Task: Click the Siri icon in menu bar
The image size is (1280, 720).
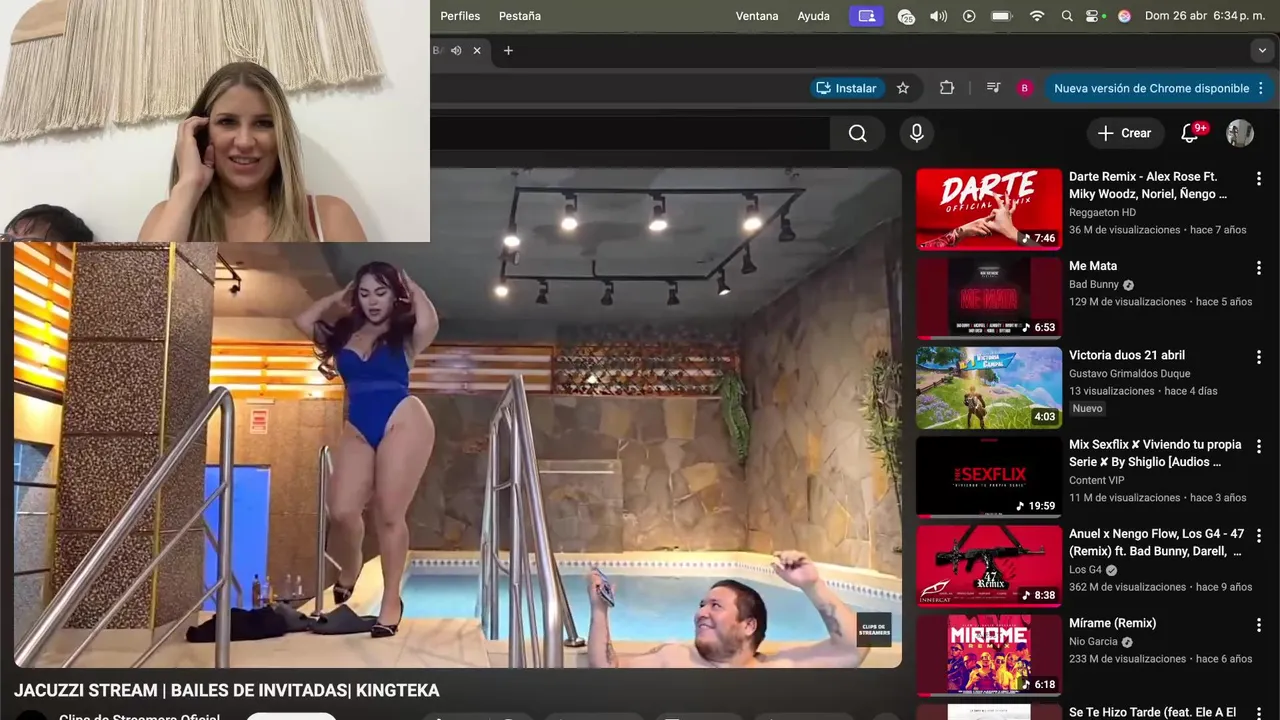Action: tap(1124, 16)
